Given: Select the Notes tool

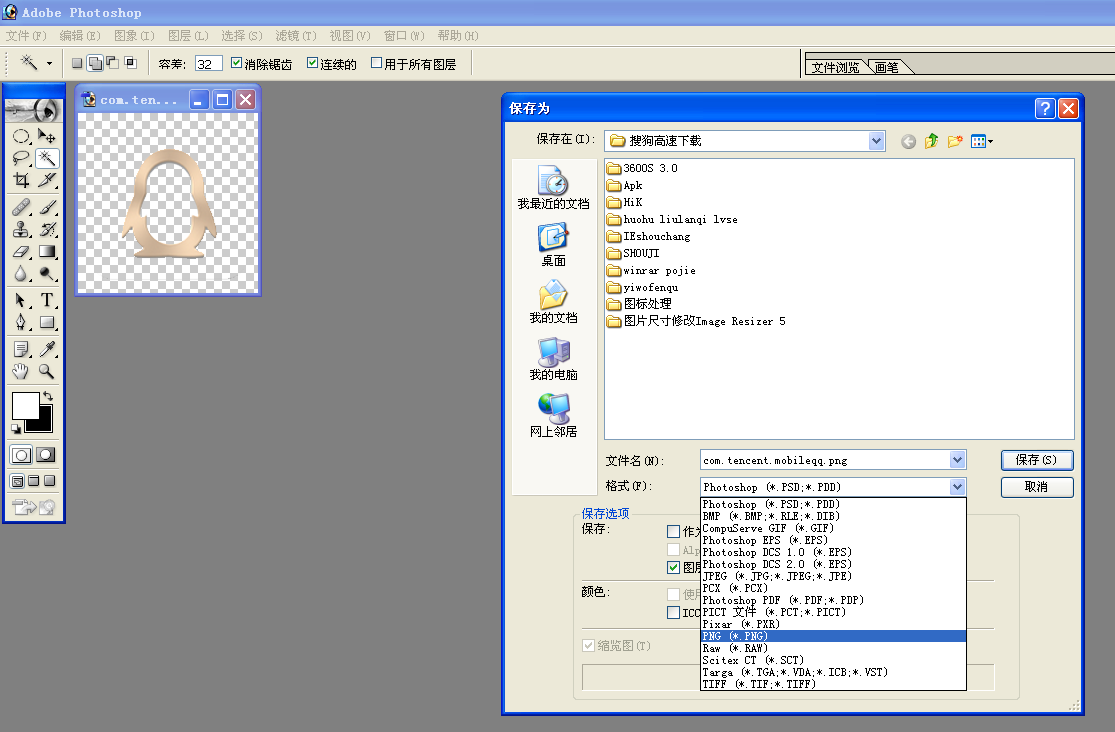Looking at the screenshot, I should point(21,349).
